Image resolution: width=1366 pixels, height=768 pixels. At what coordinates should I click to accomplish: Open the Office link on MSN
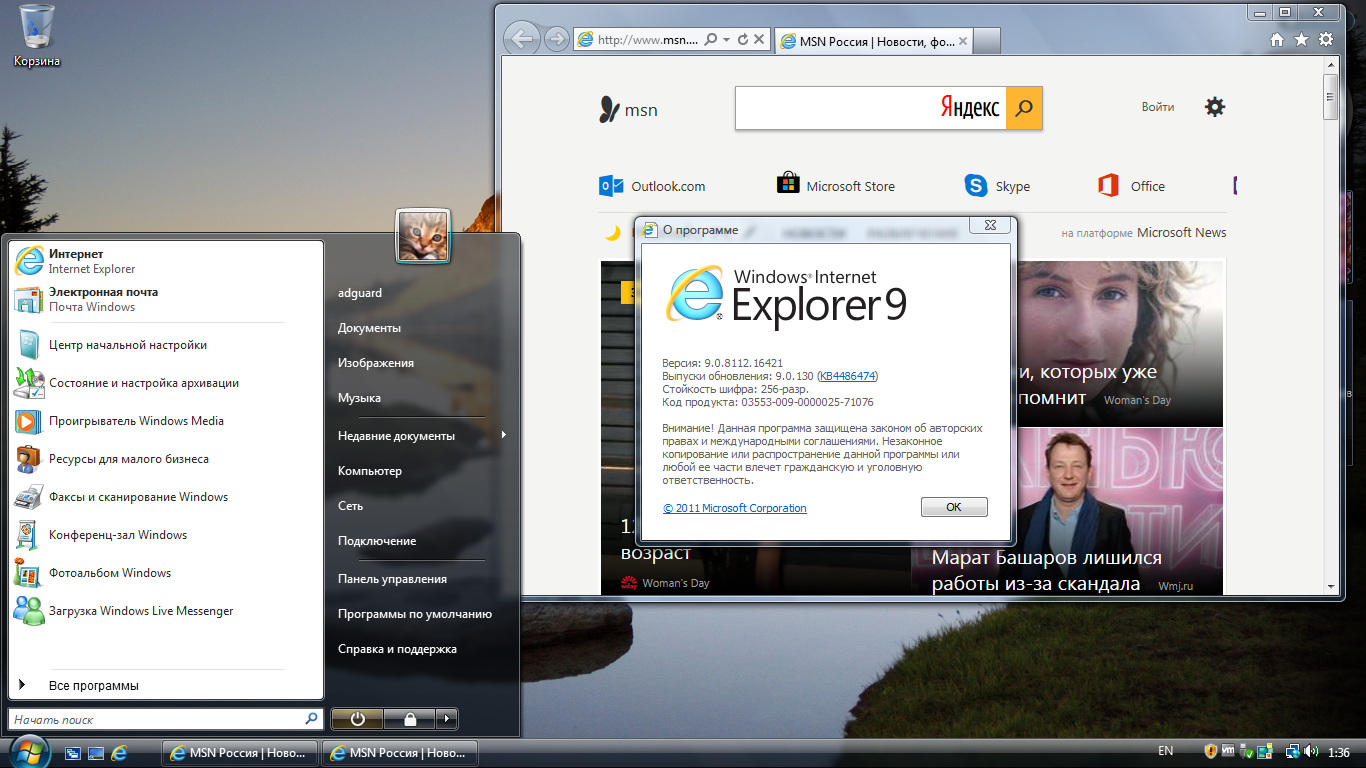[1131, 186]
